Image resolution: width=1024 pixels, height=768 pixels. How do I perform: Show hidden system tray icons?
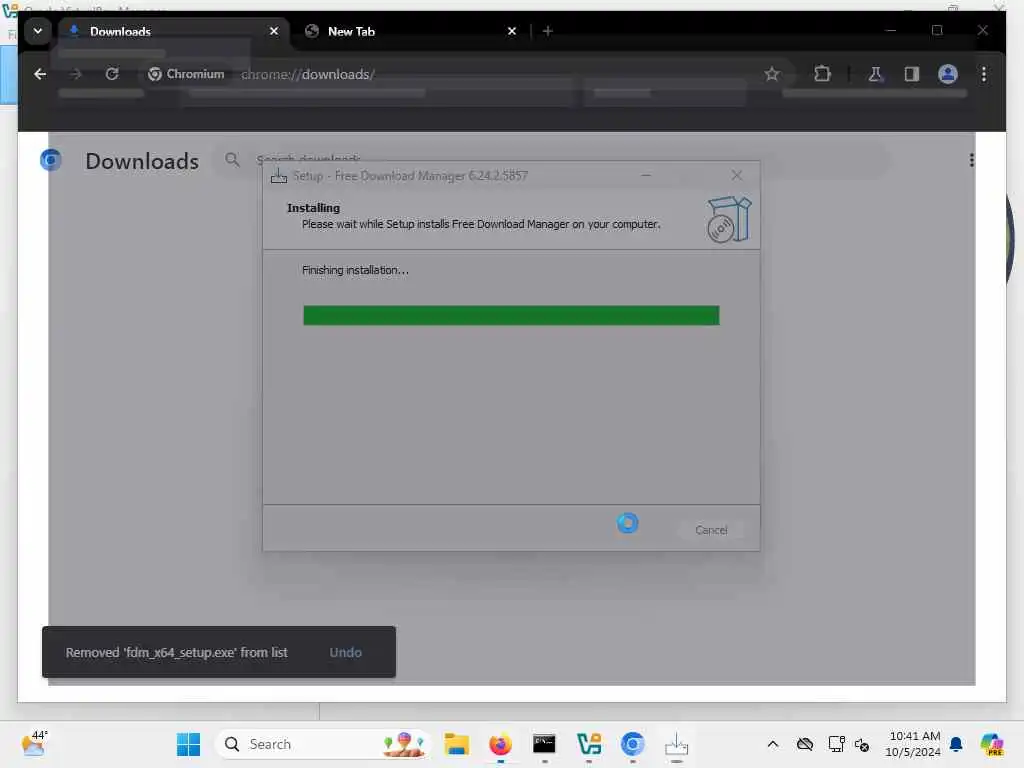[773, 744]
